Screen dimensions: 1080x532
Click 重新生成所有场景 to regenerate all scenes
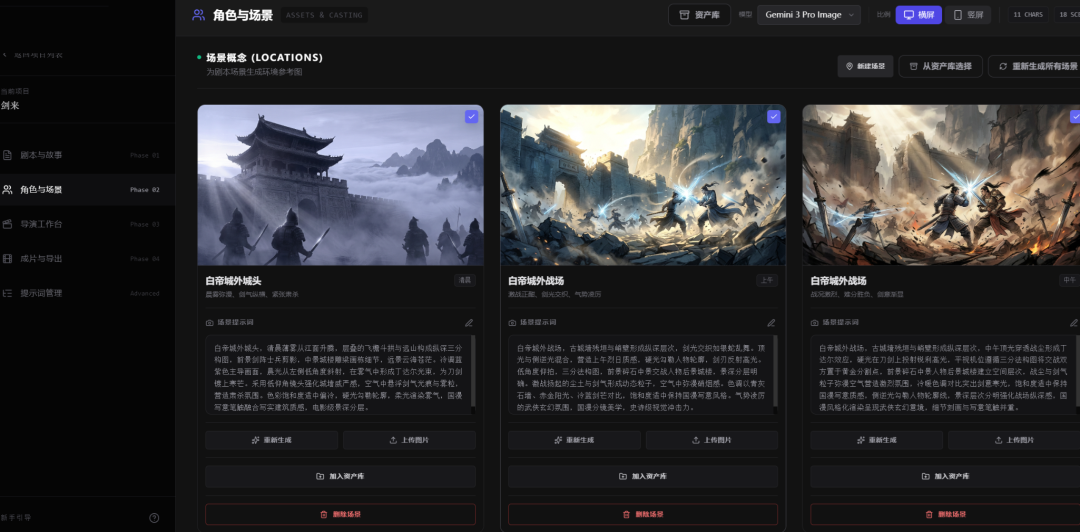[1037, 66]
